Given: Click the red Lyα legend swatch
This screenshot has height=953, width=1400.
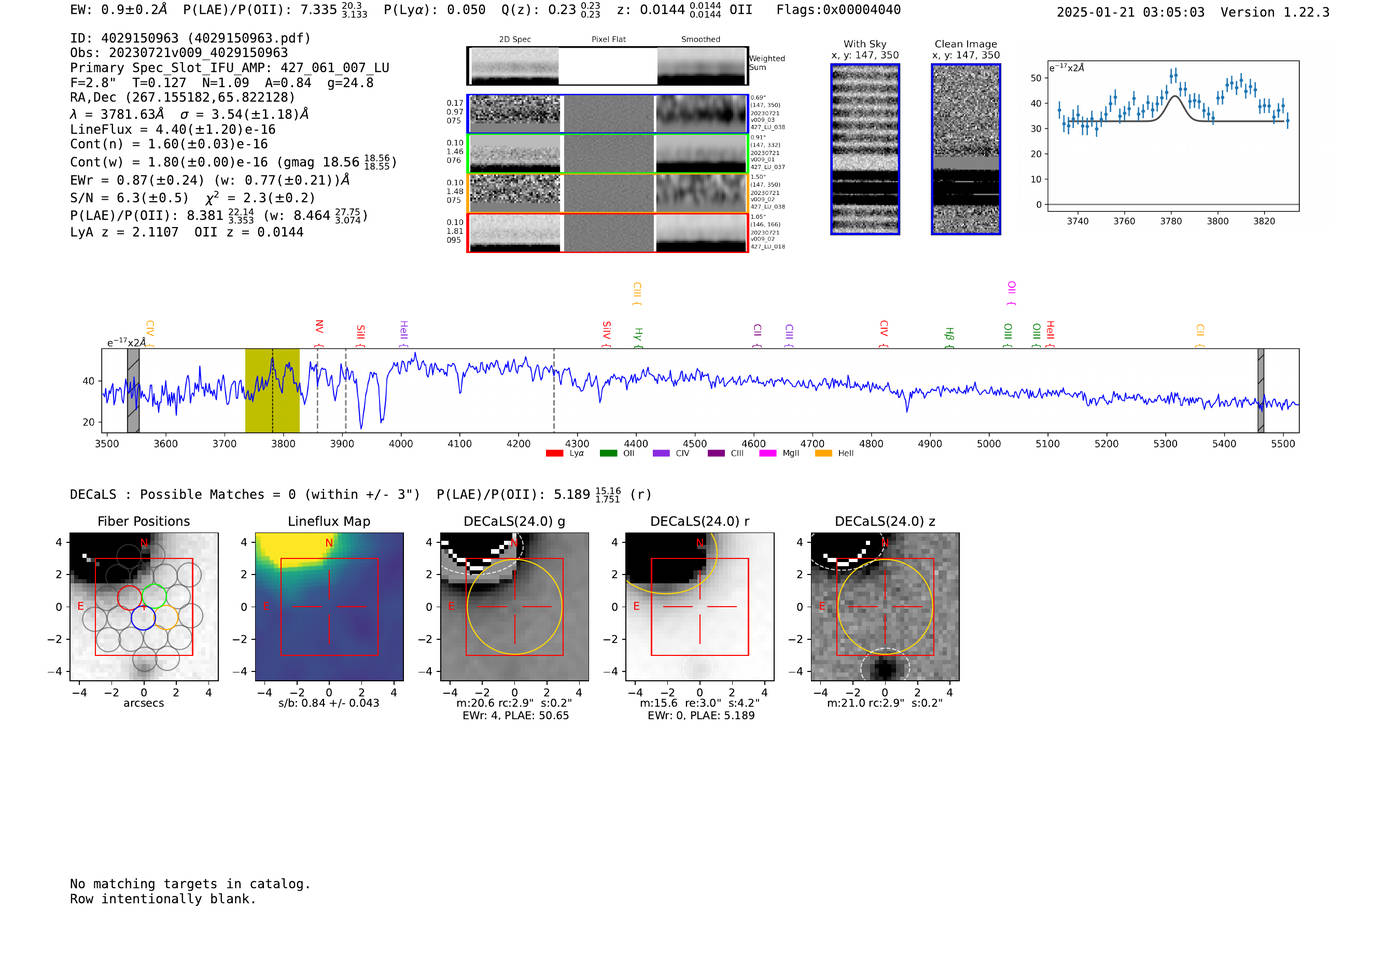Looking at the screenshot, I should click(555, 453).
